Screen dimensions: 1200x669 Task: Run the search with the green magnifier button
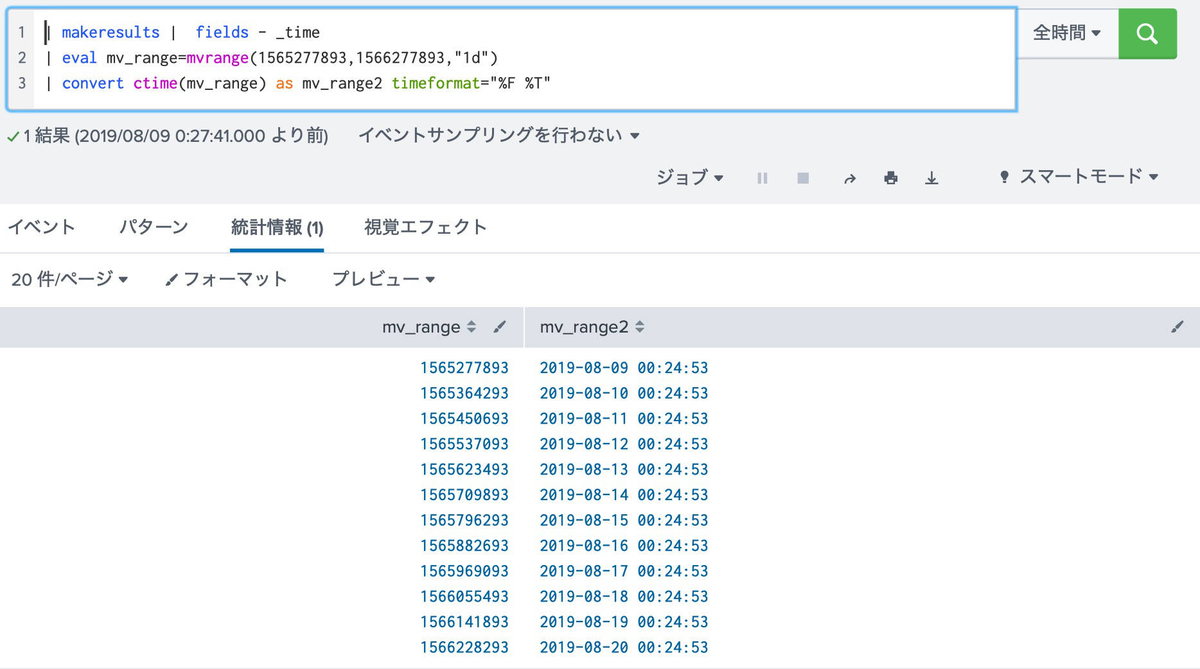[1147, 33]
